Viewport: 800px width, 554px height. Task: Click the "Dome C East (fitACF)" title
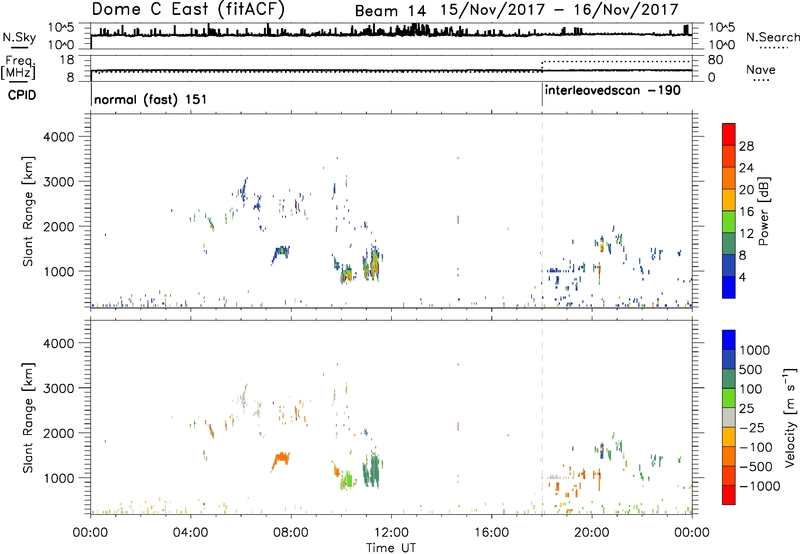coord(188,9)
